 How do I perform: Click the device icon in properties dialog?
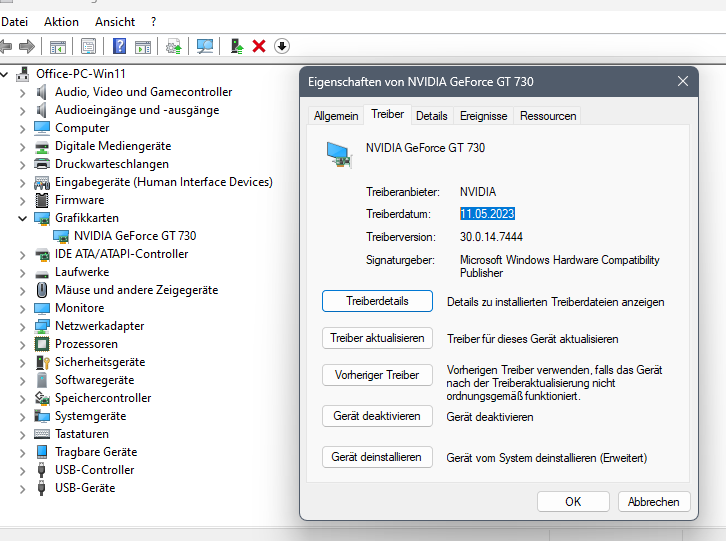coord(339,155)
